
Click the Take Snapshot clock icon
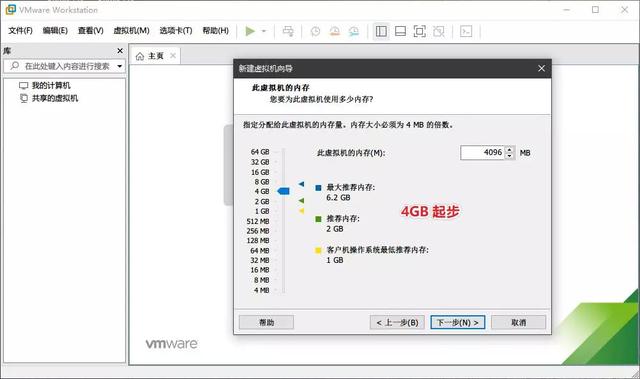pyautogui.click(x=315, y=31)
